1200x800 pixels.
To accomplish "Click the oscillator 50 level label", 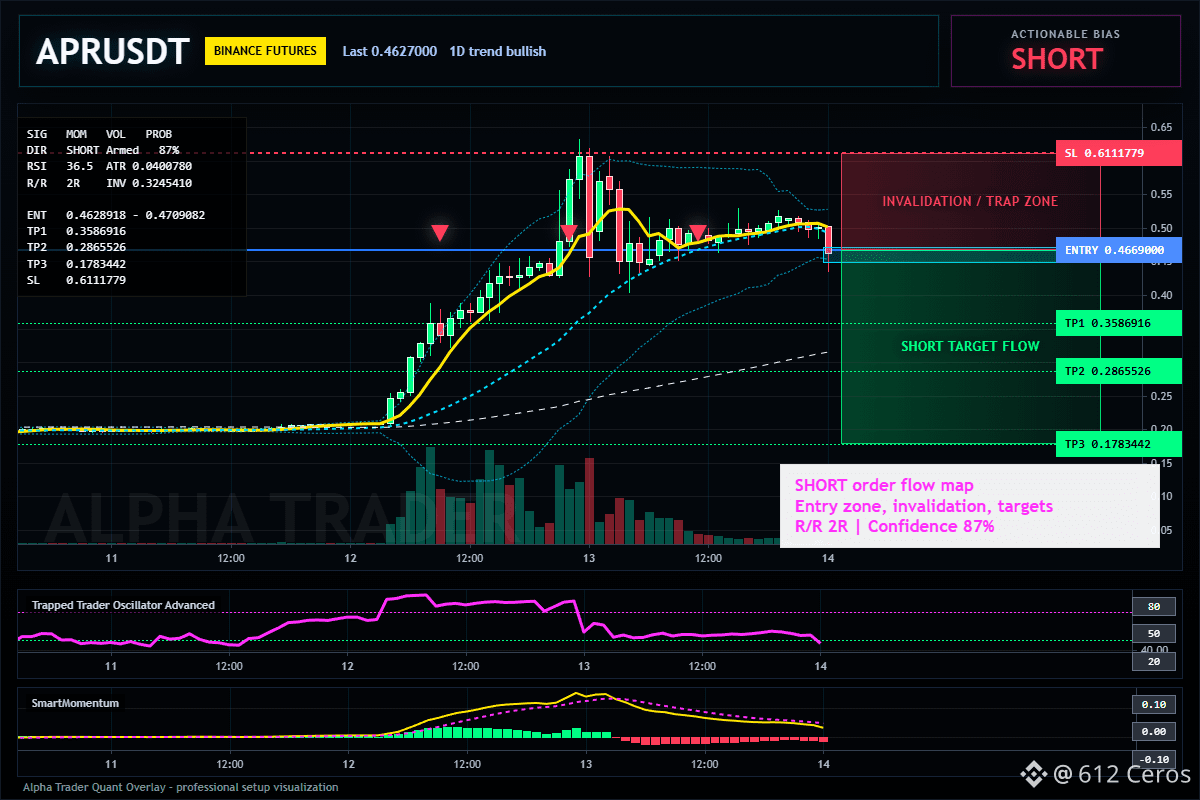I will [1153, 634].
